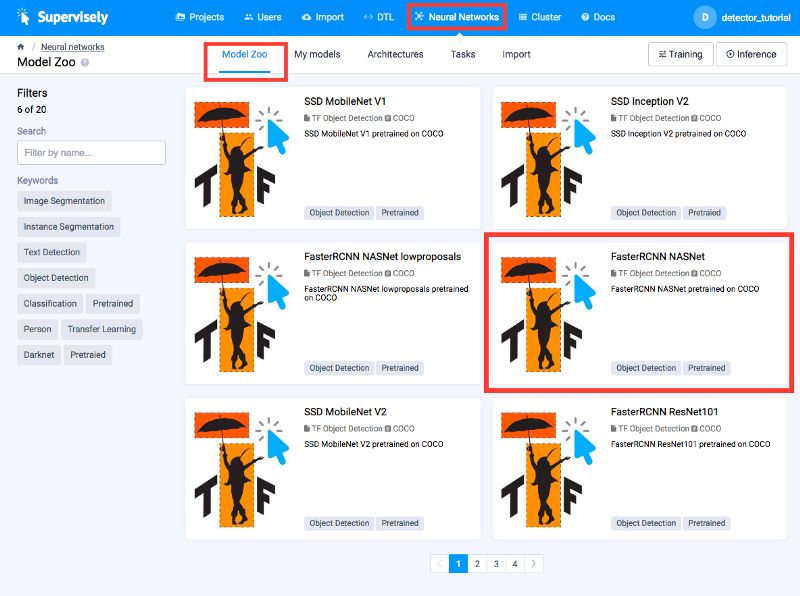This screenshot has width=800, height=596.
Task: Go to pagination page 2
Action: [x=477, y=564]
